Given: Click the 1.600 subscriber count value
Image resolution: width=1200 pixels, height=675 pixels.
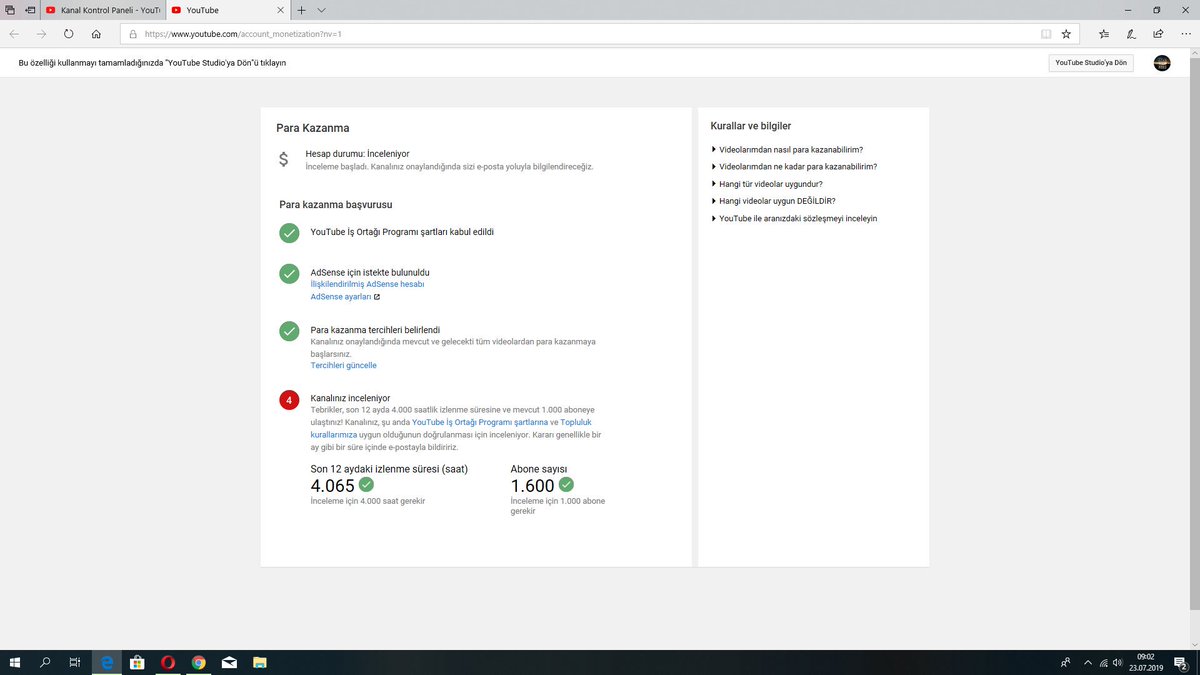Looking at the screenshot, I should click(532, 486).
